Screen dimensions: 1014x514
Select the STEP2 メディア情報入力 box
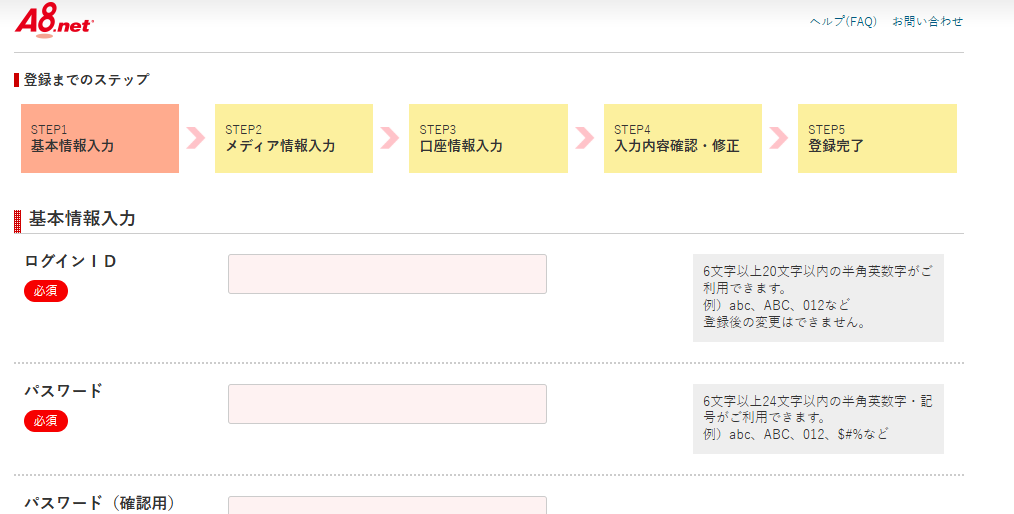(x=294, y=138)
